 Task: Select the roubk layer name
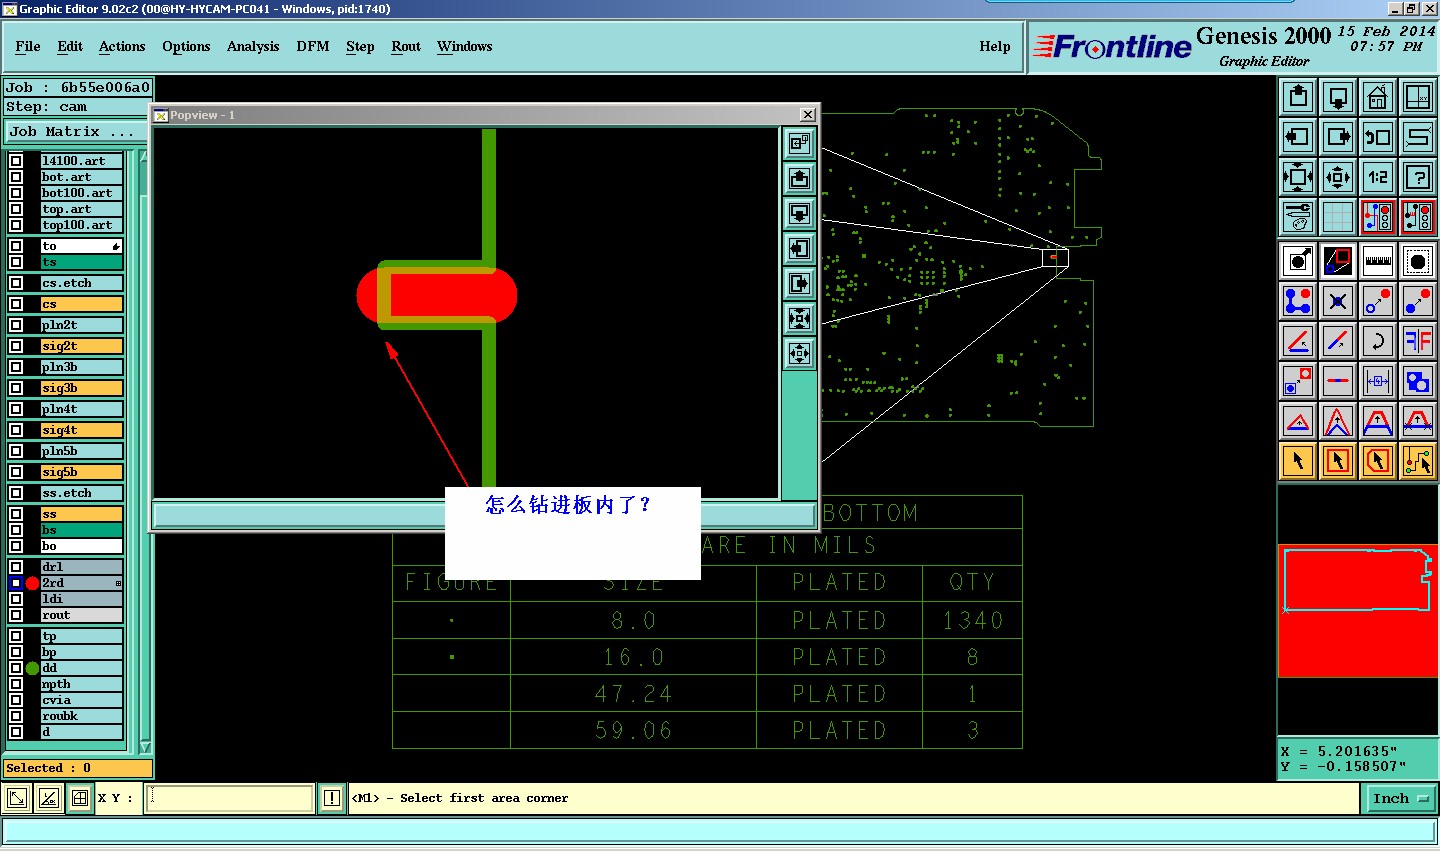pos(81,716)
